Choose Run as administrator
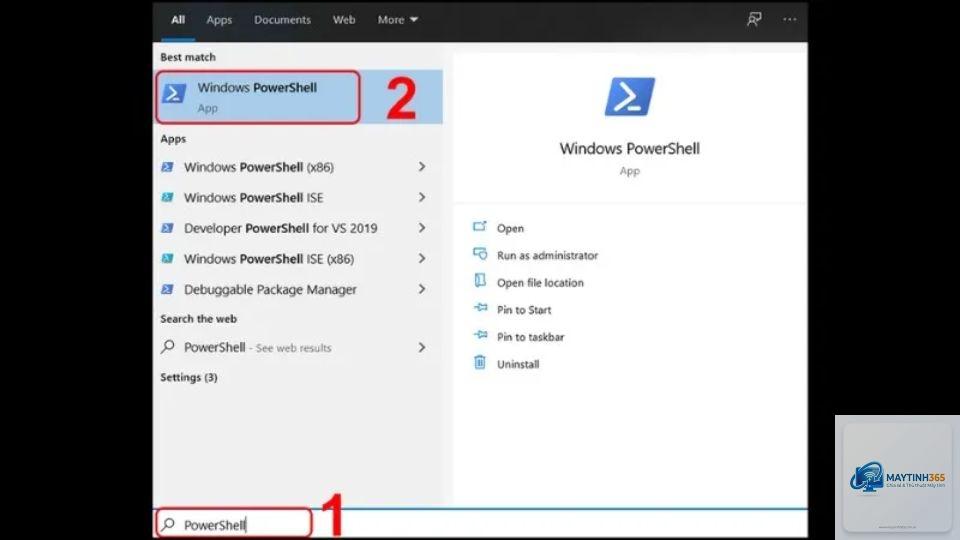 [x=547, y=255]
